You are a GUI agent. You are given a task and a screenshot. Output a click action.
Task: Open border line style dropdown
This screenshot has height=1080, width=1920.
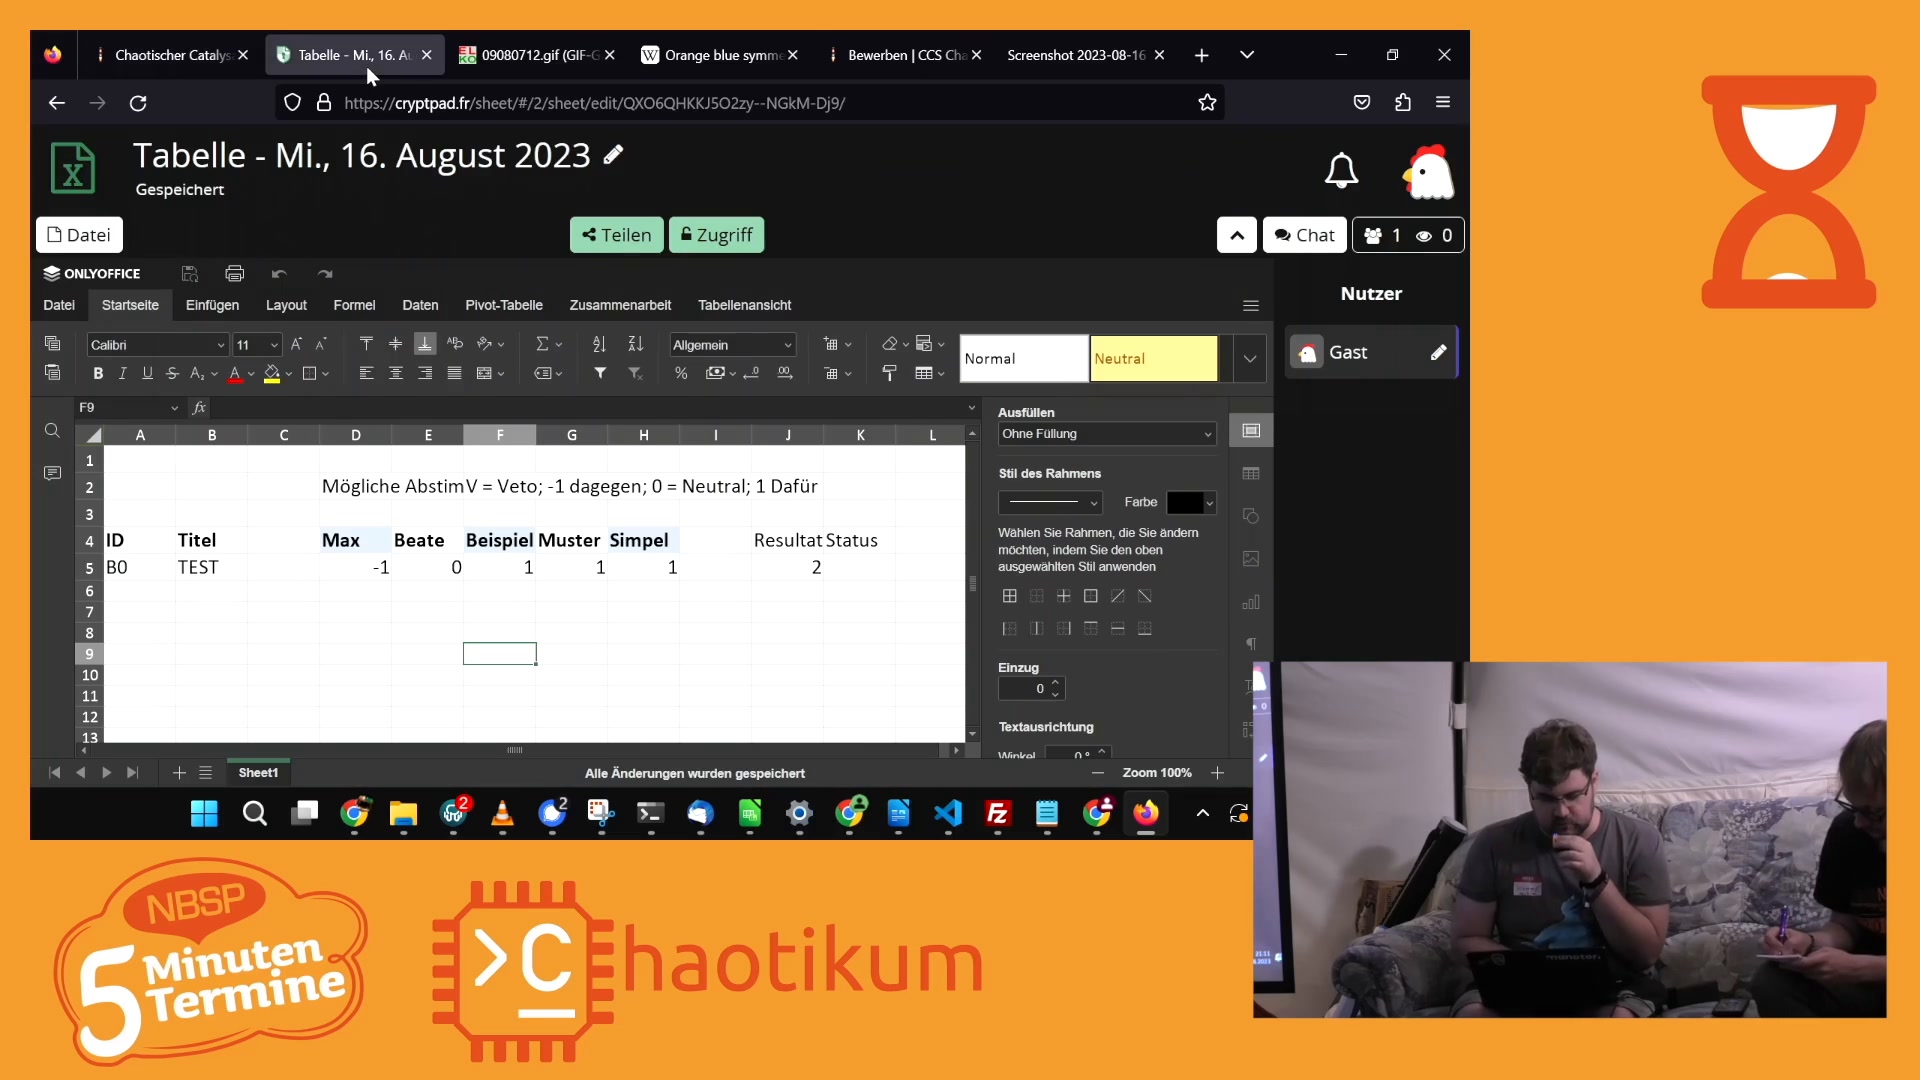coord(1050,502)
